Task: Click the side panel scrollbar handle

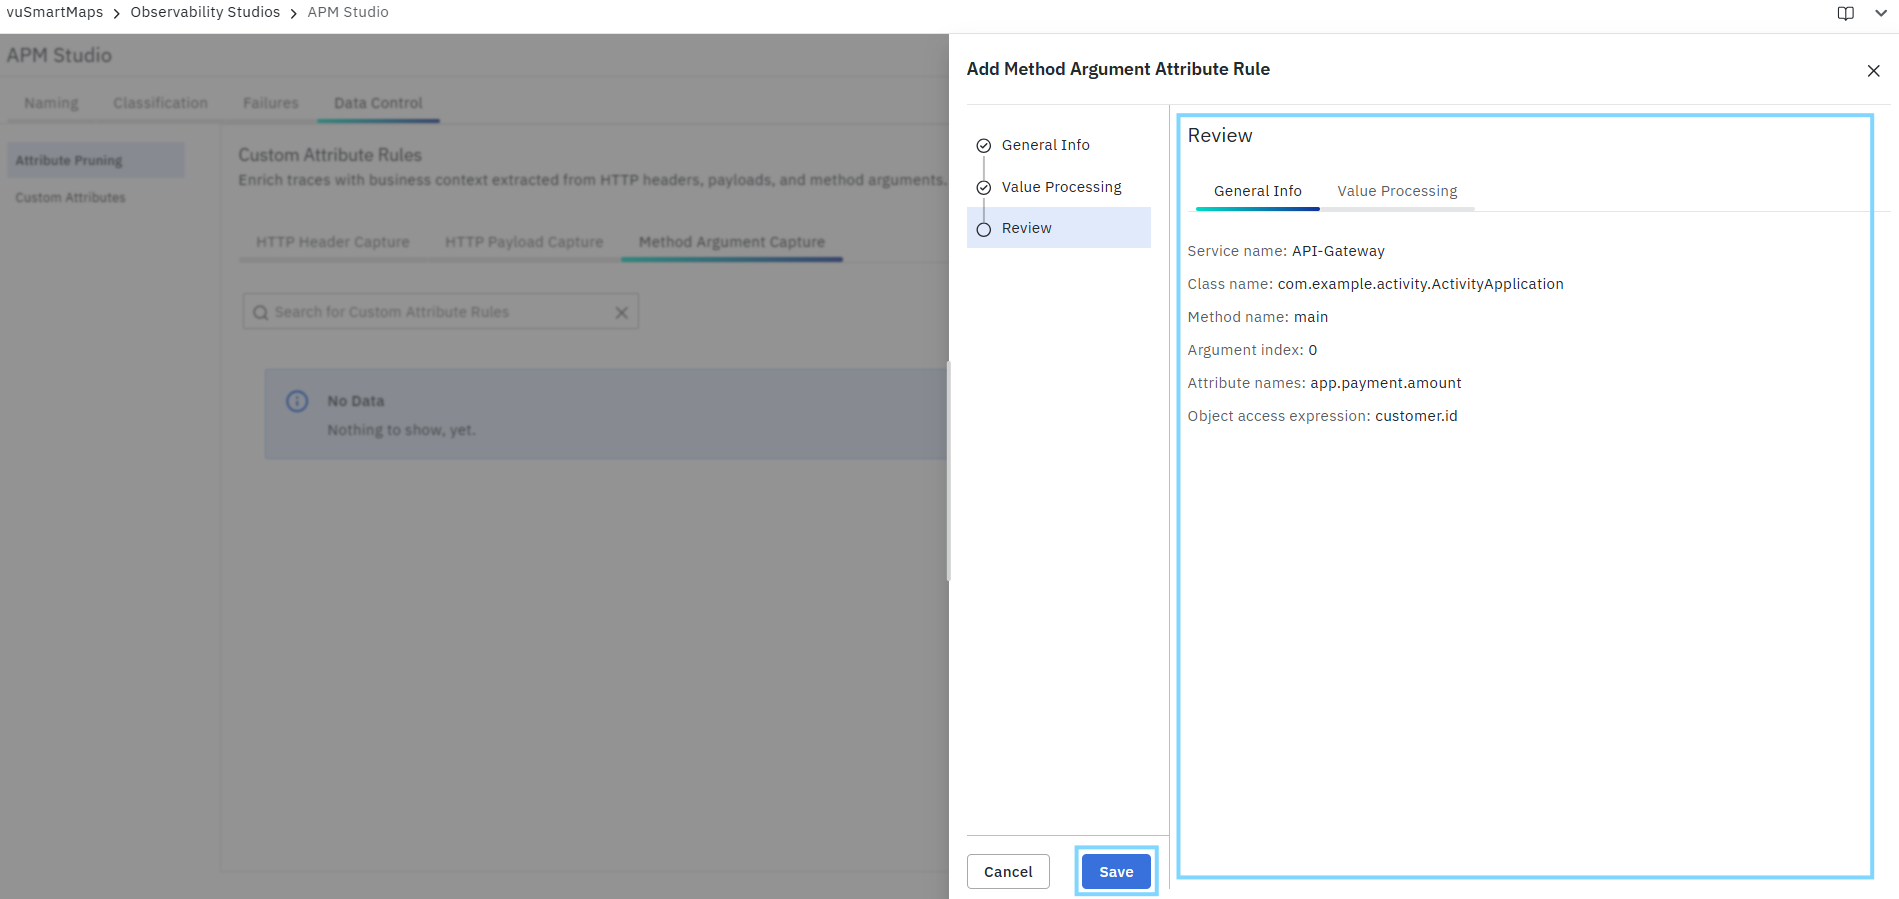Action: click(x=948, y=471)
